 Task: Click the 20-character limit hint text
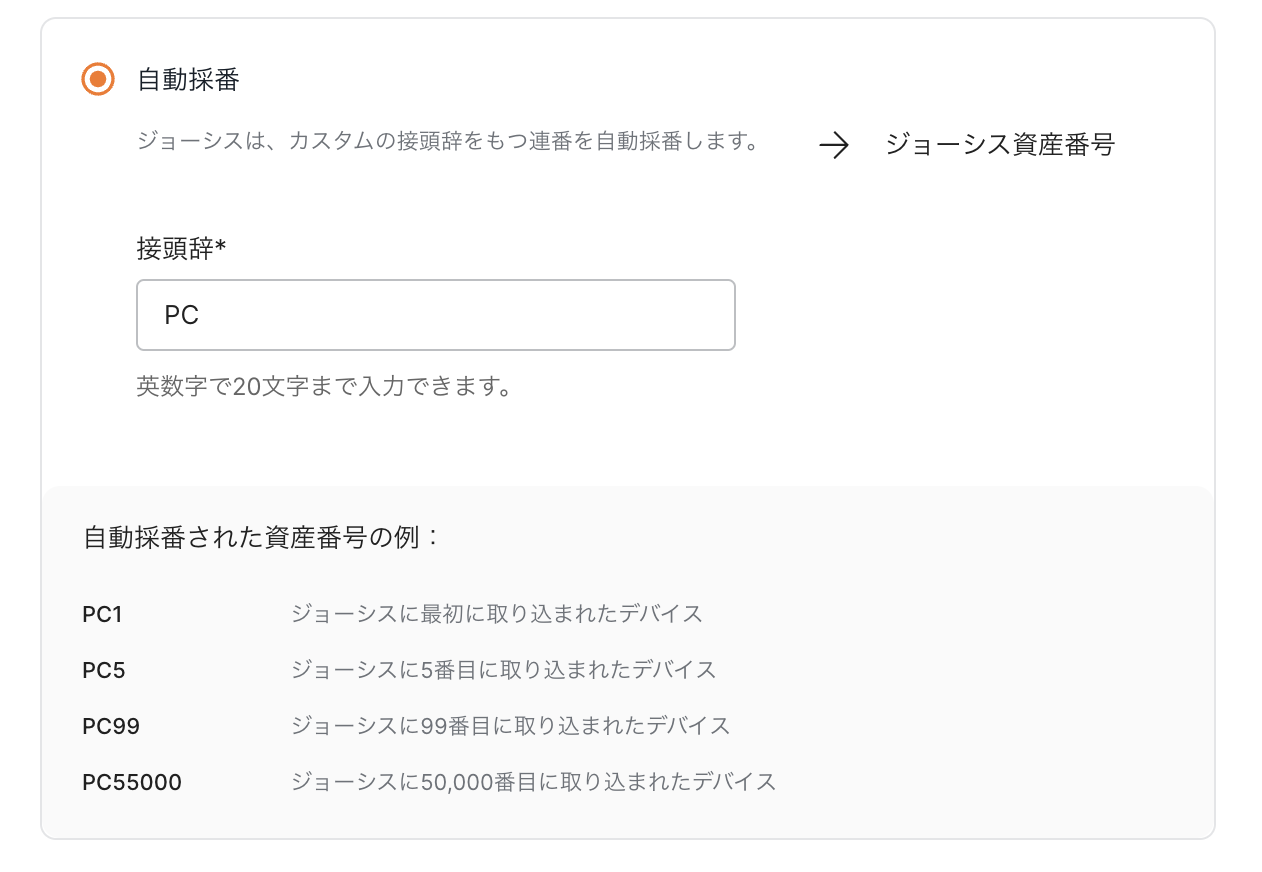coord(324,386)
